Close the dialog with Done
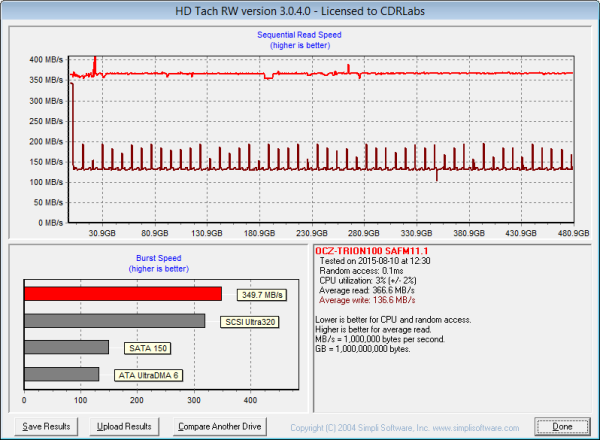This screenshot has width=600, height=440. point(562,426)
